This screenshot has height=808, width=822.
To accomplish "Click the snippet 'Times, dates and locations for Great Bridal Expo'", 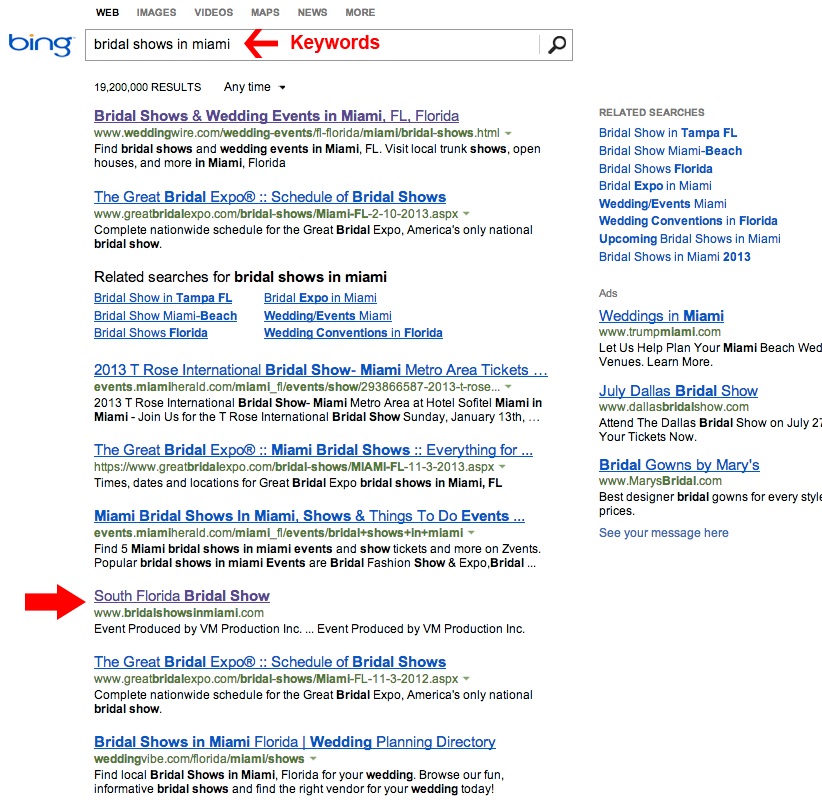I will [298, 483].
